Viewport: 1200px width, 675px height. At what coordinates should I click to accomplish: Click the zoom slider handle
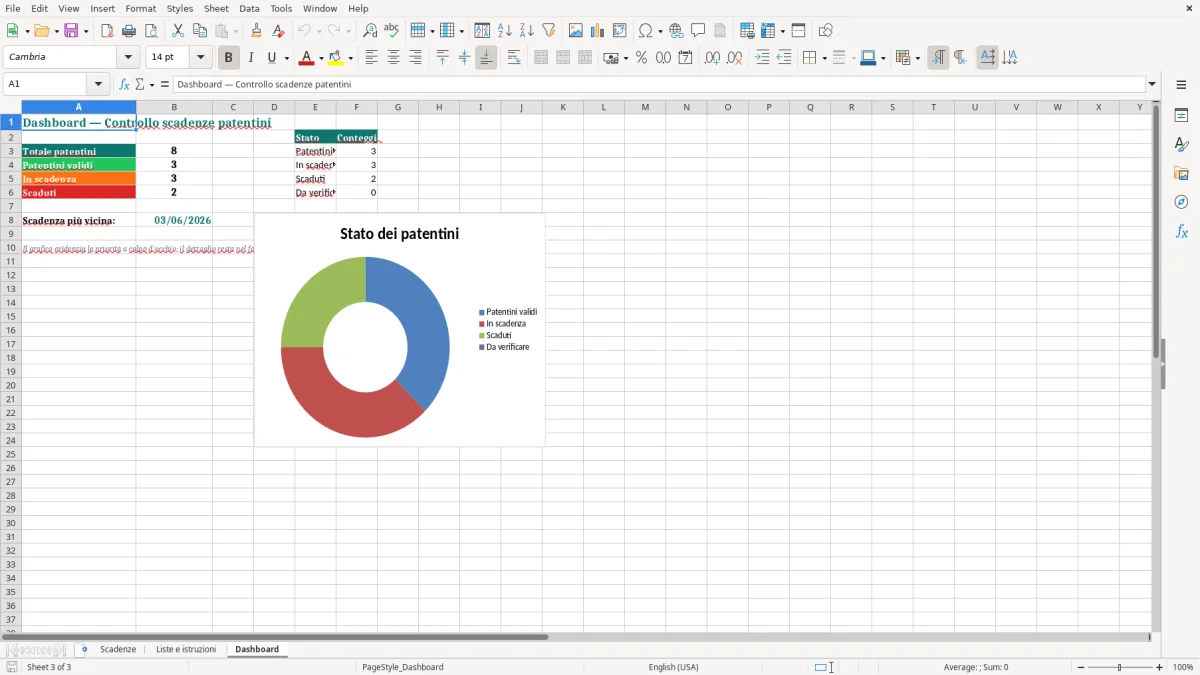click(x=1120, y=667)
